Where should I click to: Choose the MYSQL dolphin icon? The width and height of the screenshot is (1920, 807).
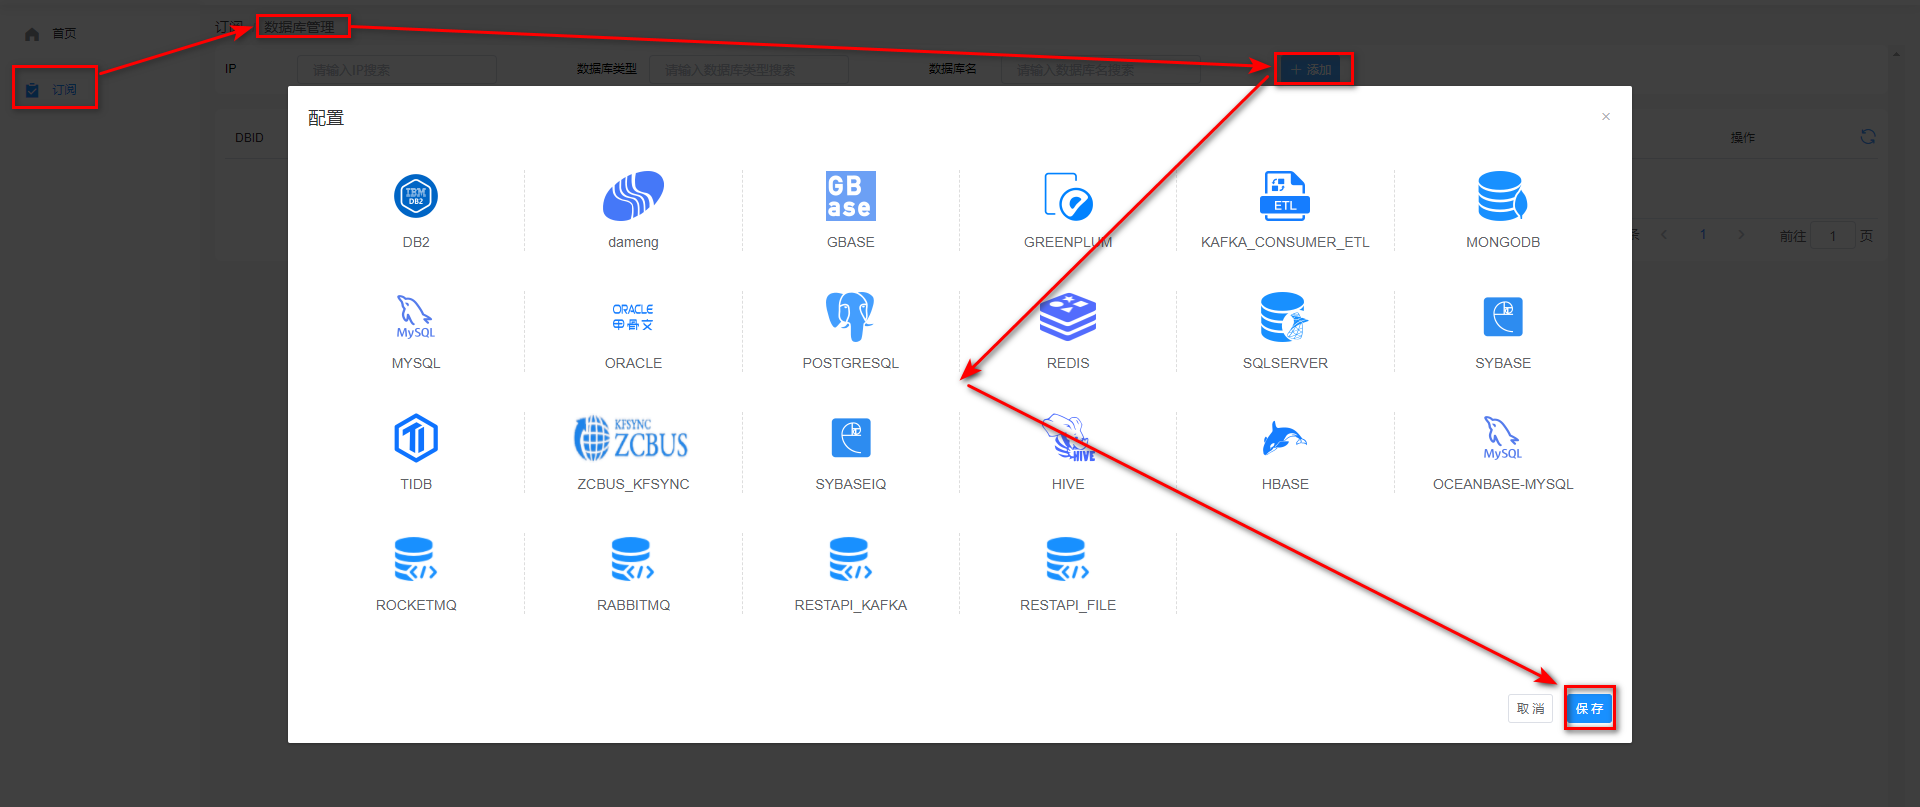click(x=416, y=317)
